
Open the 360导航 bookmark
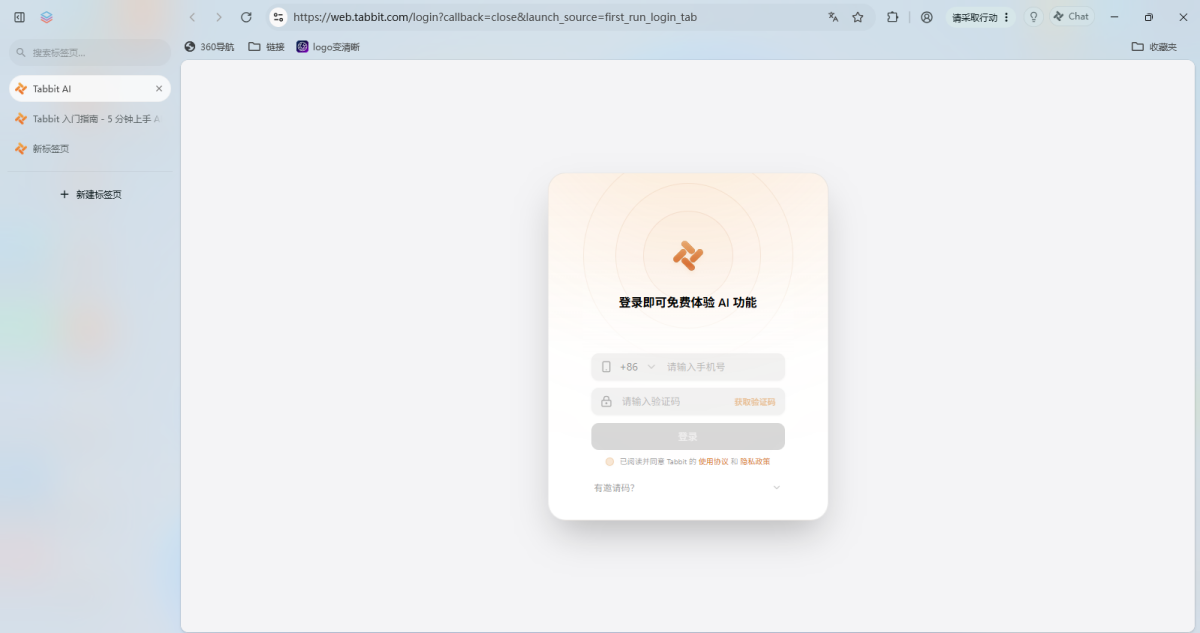click(209, 47)
